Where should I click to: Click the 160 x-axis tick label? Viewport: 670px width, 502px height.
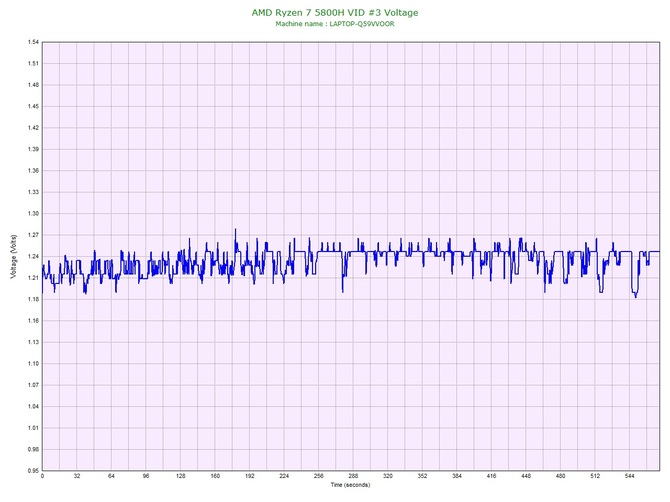[x=215, y=476]
